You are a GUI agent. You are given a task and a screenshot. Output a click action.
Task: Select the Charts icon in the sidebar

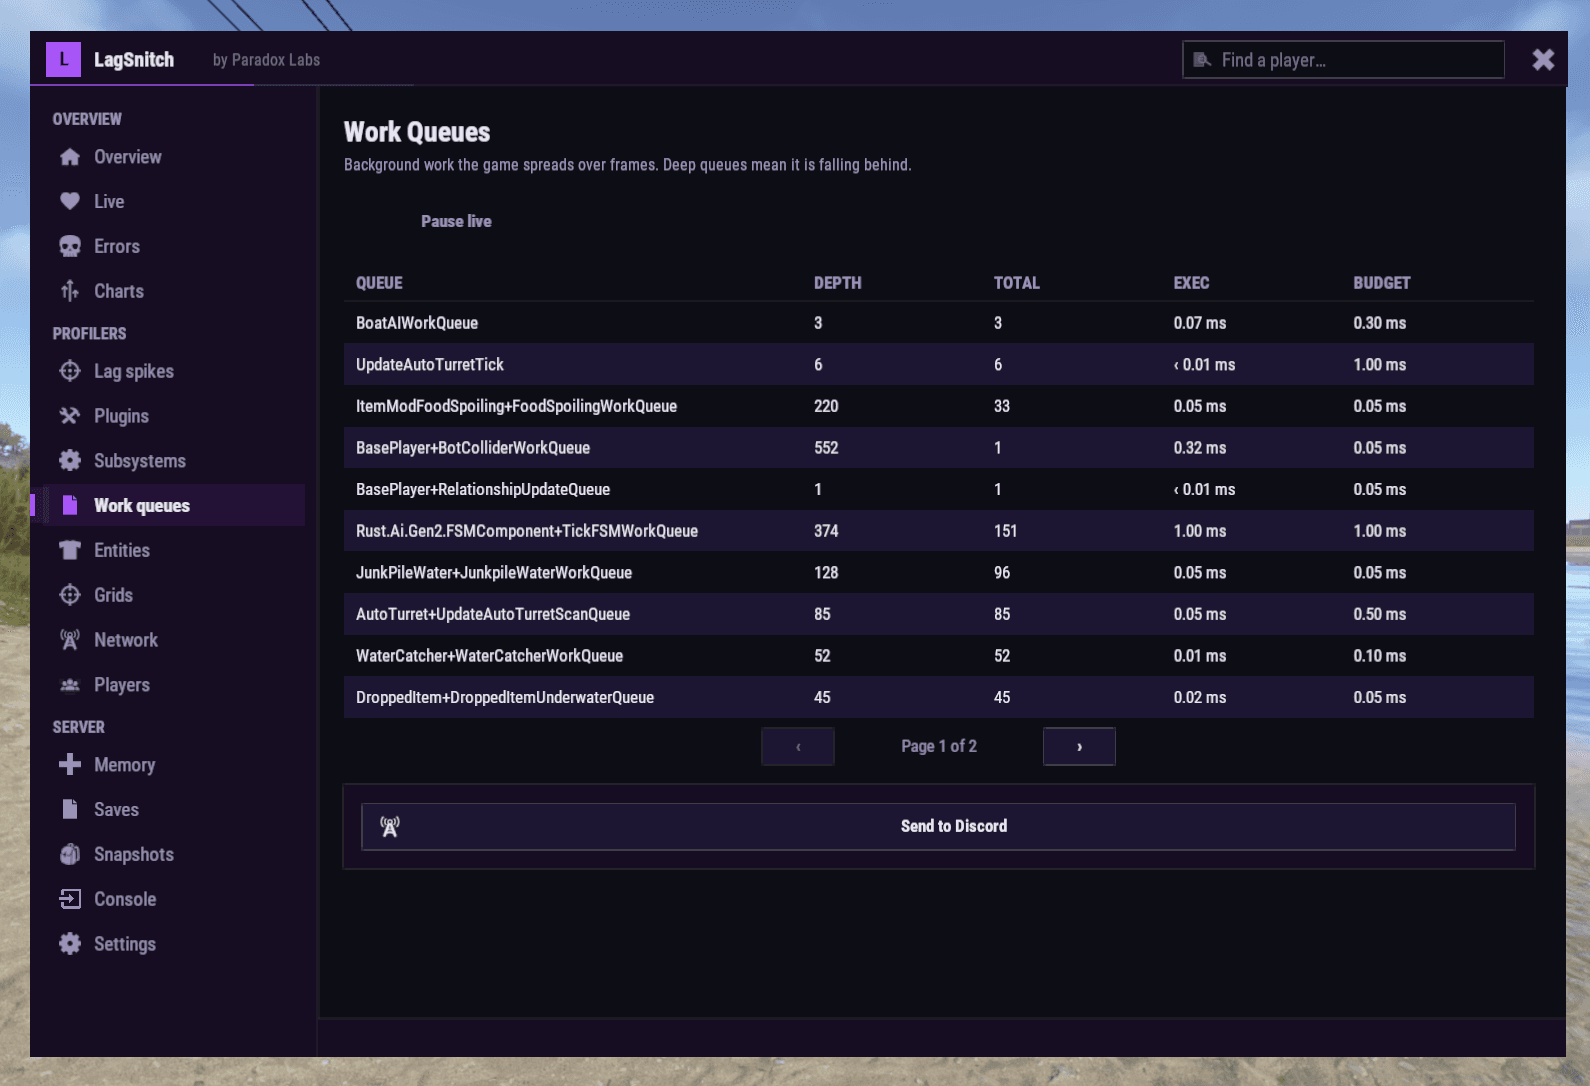pos(70,291)
